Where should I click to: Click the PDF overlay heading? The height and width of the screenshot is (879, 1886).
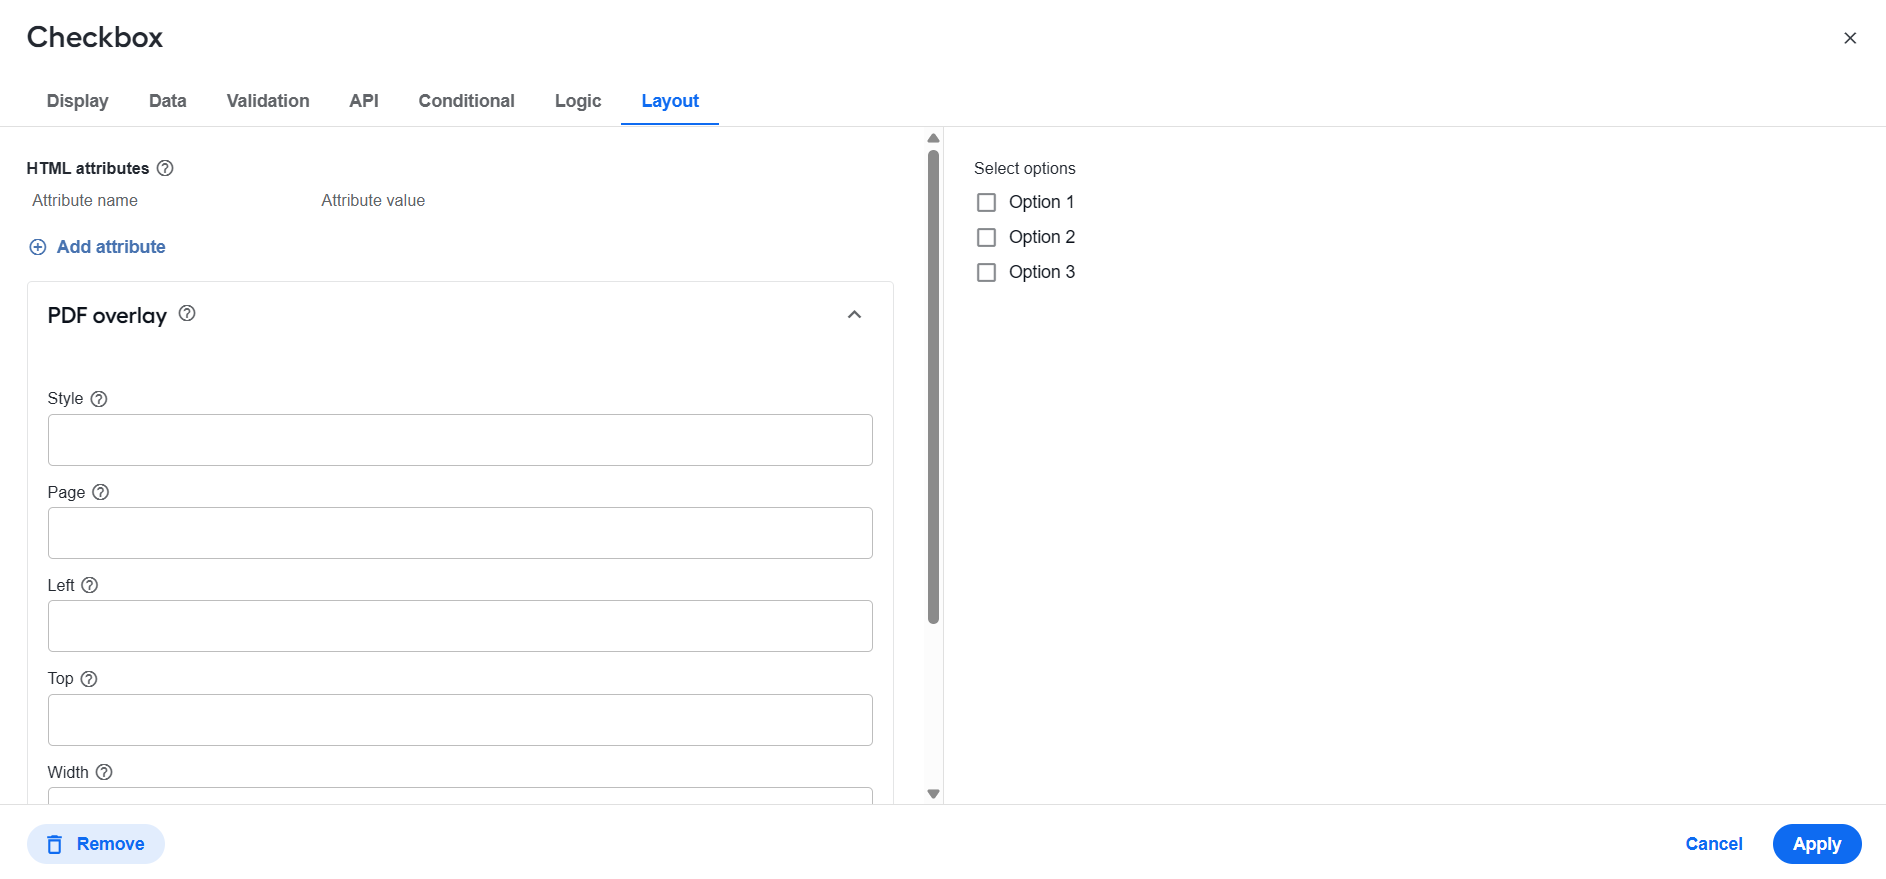point(107,316)
